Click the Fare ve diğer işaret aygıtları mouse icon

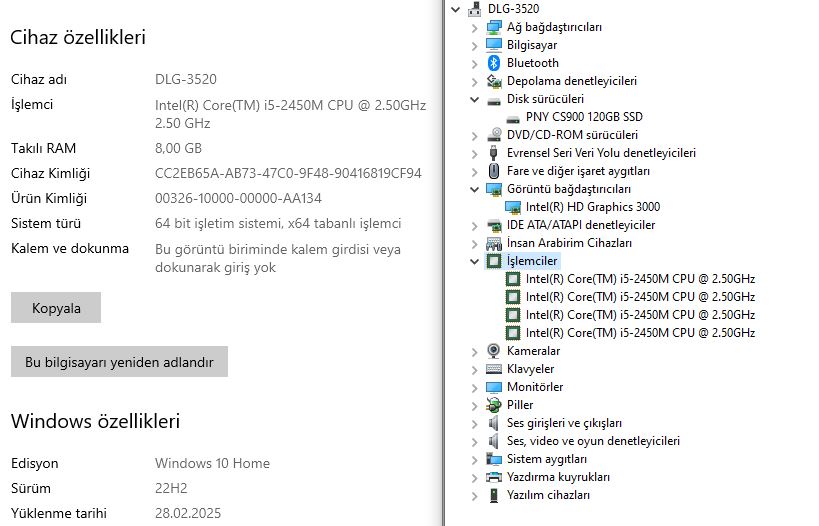pyautogui.click(x=494, y=171)
